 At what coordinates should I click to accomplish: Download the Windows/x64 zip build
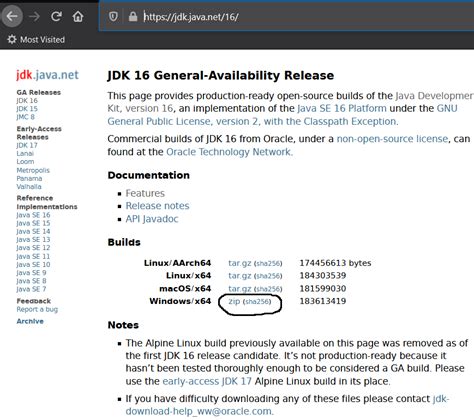[x=234, y=301]
